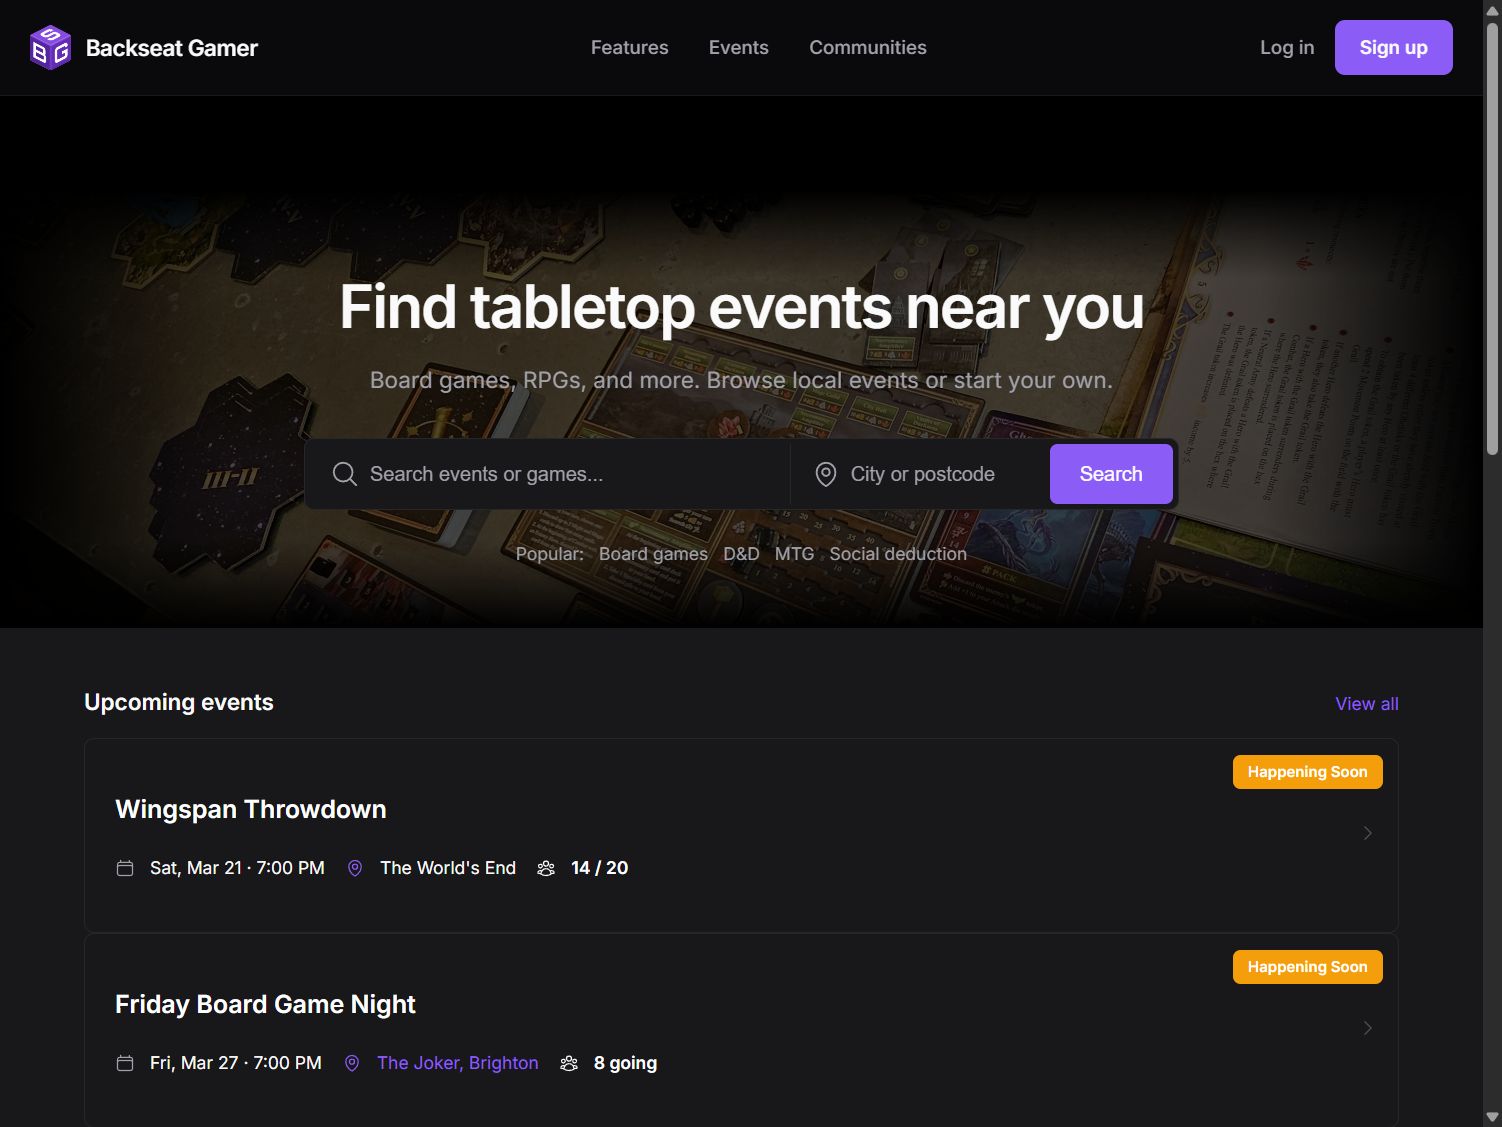Click the attendees icon showing 14 / 20
Viewport: 1502px width, 1127px height.
pos(546,868)
